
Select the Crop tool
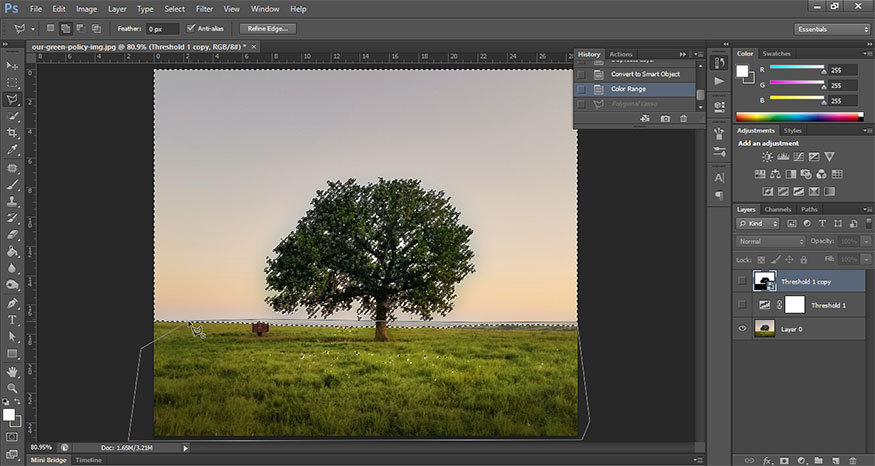(x=13, y=133)
